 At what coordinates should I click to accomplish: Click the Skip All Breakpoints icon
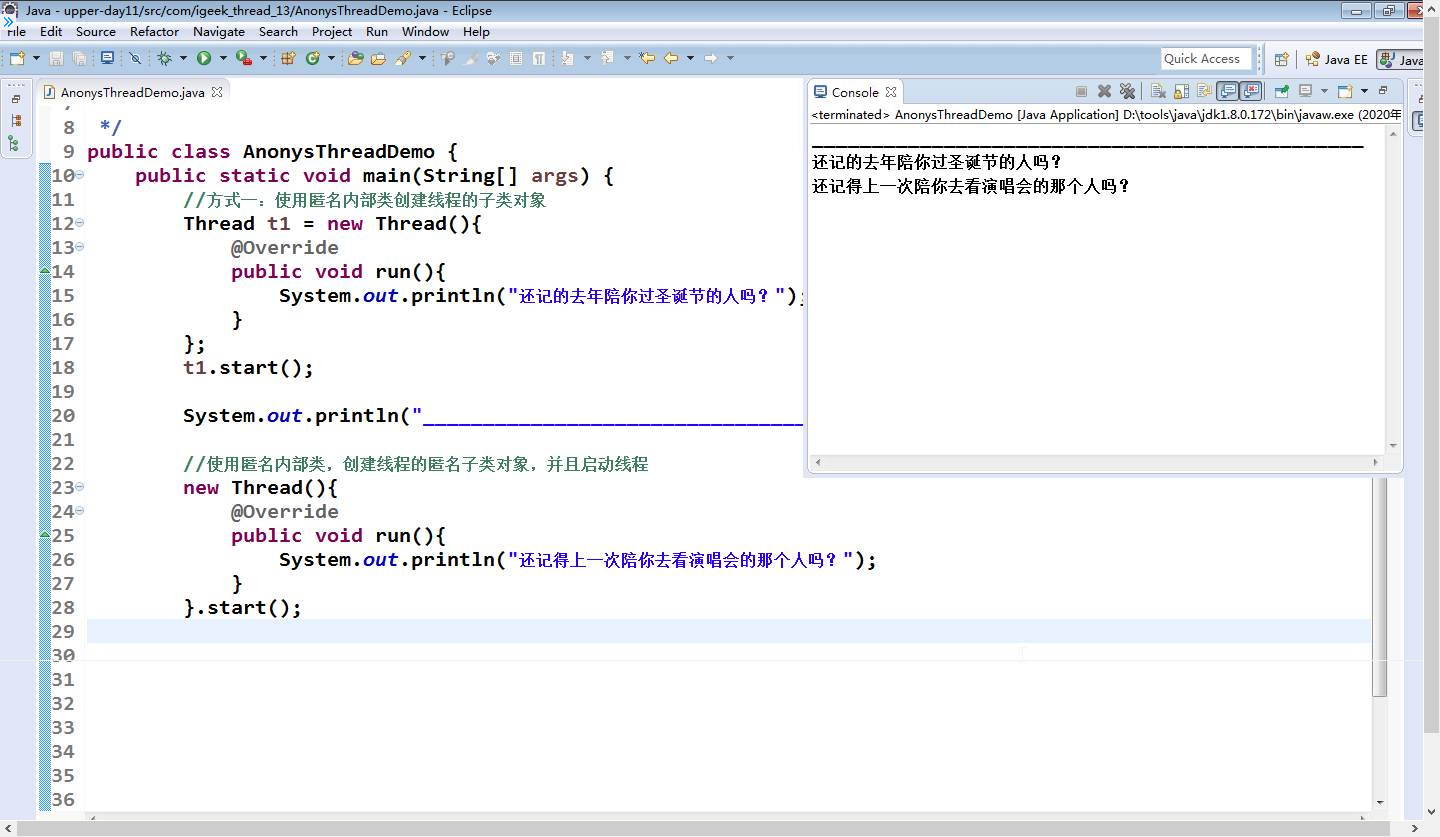point(135,58)
